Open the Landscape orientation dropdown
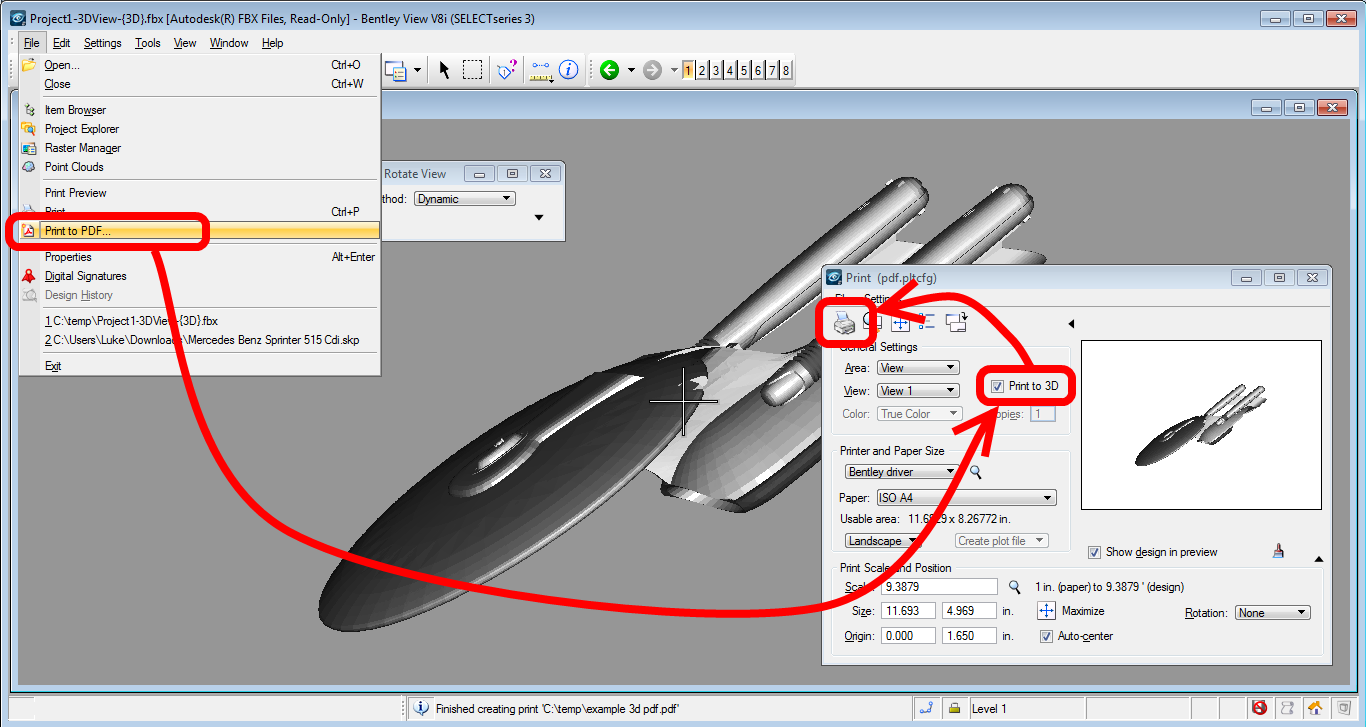This screenshot has width=1366, height=727. pos(881,541)
